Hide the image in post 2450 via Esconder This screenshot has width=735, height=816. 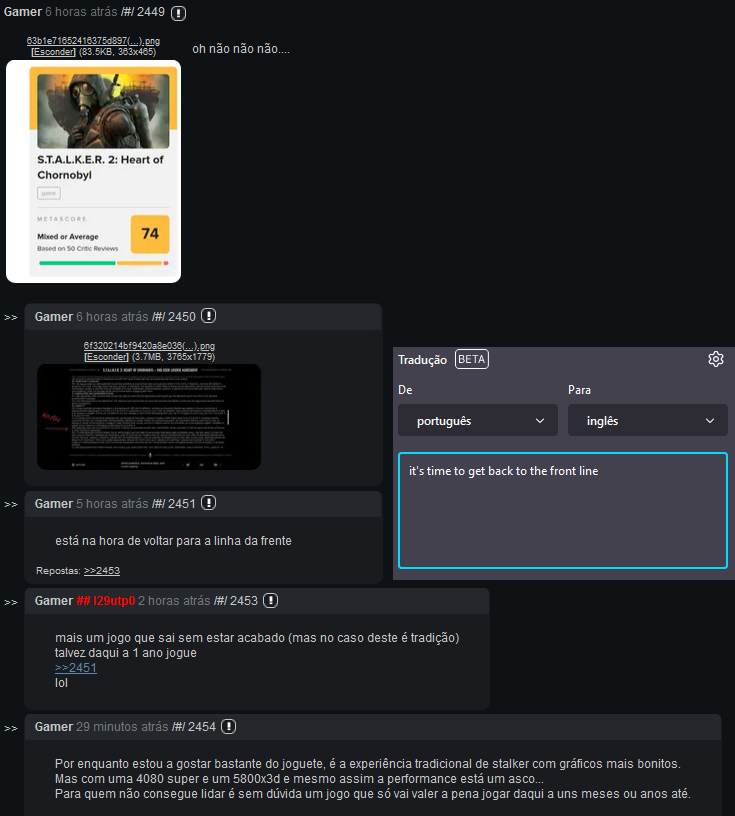click(x=106, y=357)
